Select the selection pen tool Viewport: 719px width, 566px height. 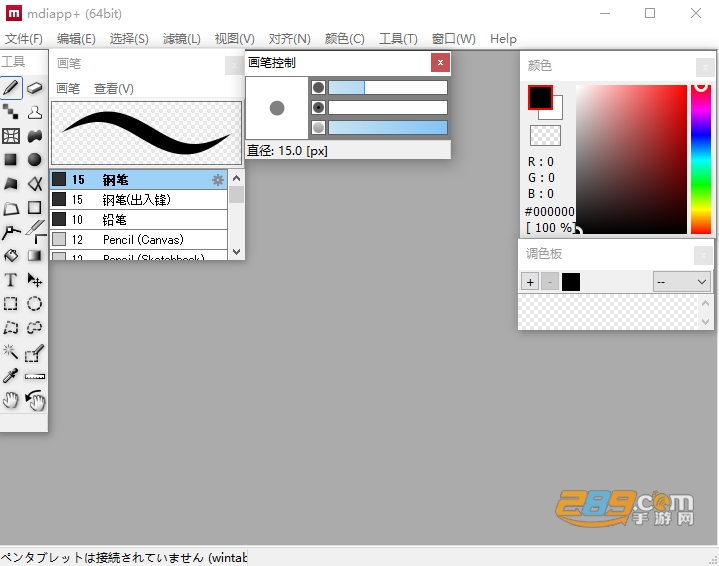pos(35,353)
